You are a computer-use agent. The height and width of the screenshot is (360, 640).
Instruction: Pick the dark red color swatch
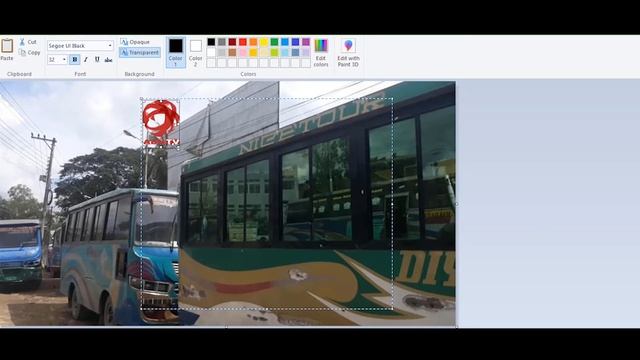click(232, 42)
